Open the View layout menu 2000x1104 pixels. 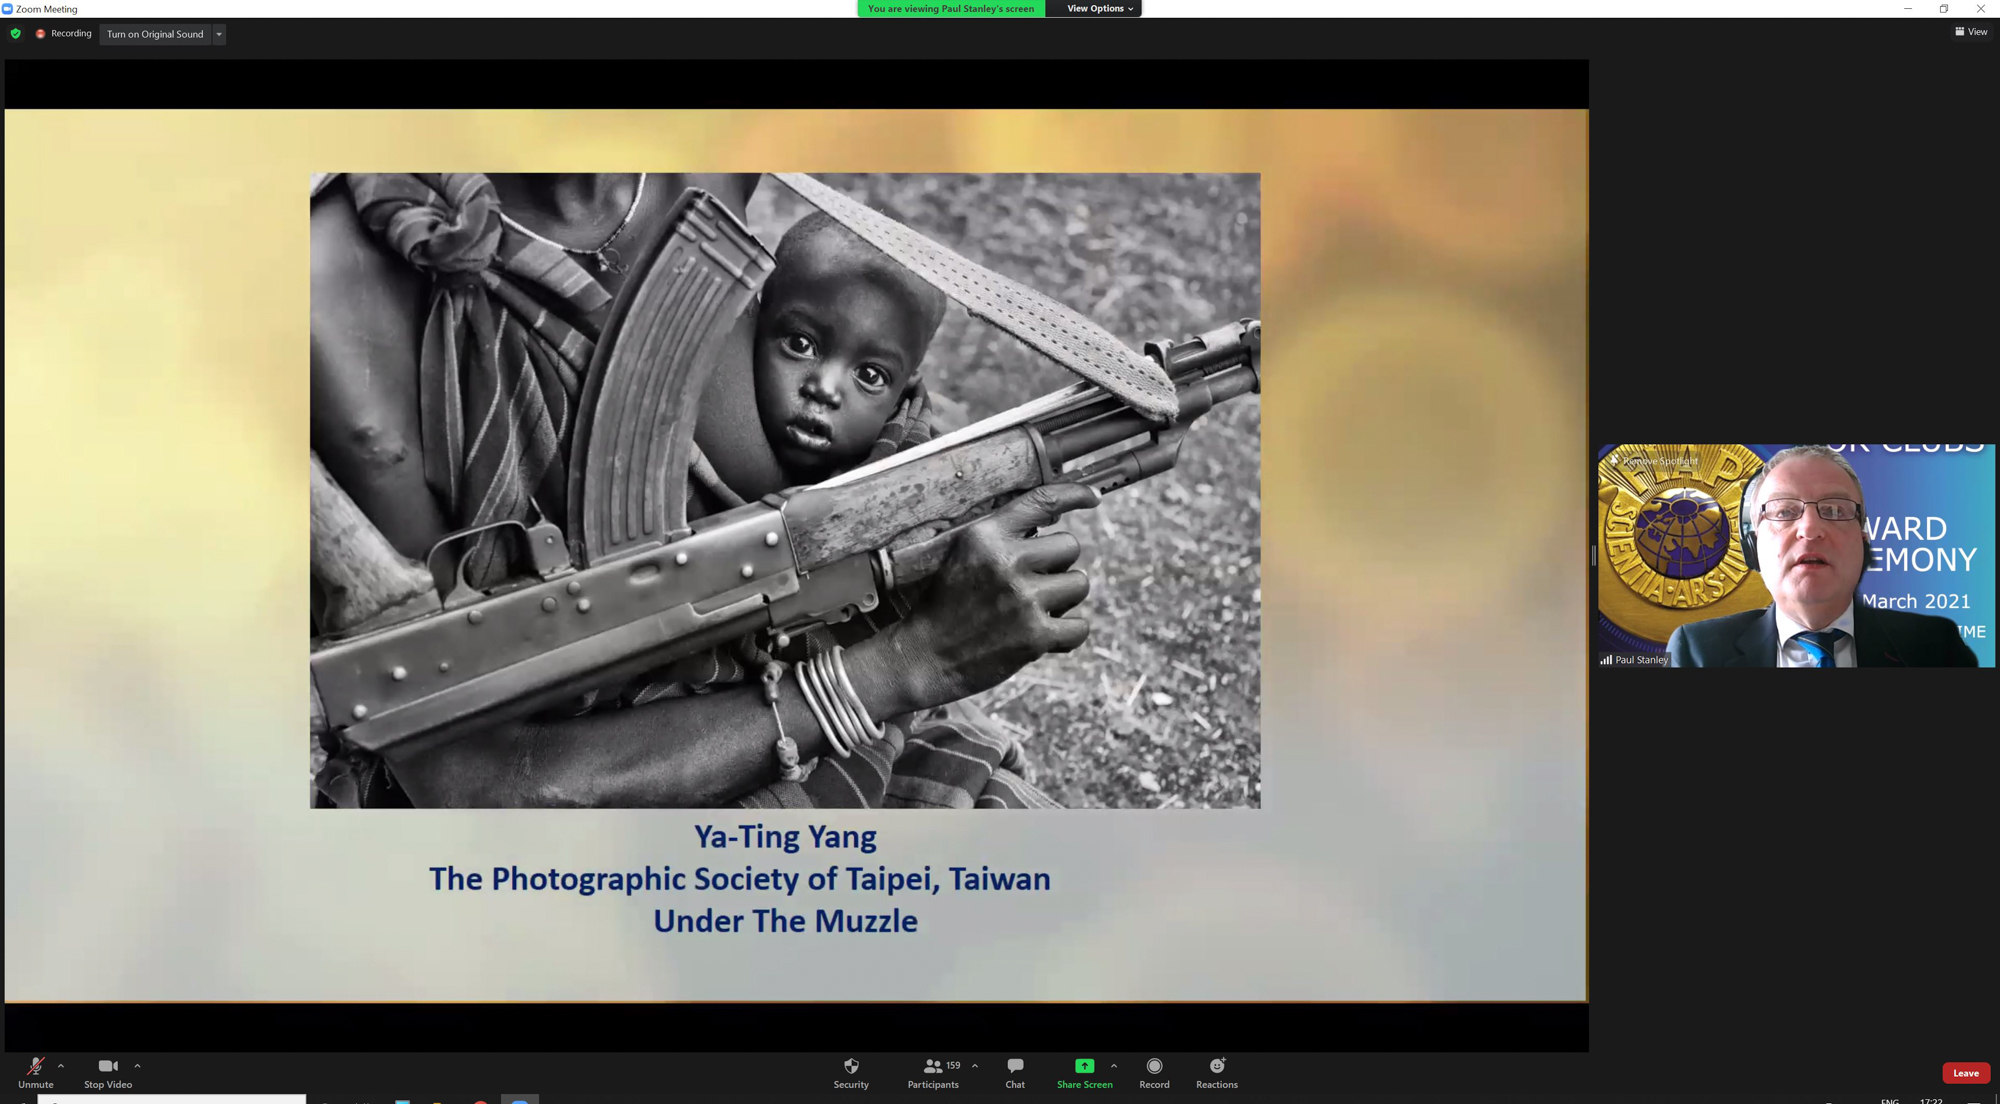pos(1971,32)
